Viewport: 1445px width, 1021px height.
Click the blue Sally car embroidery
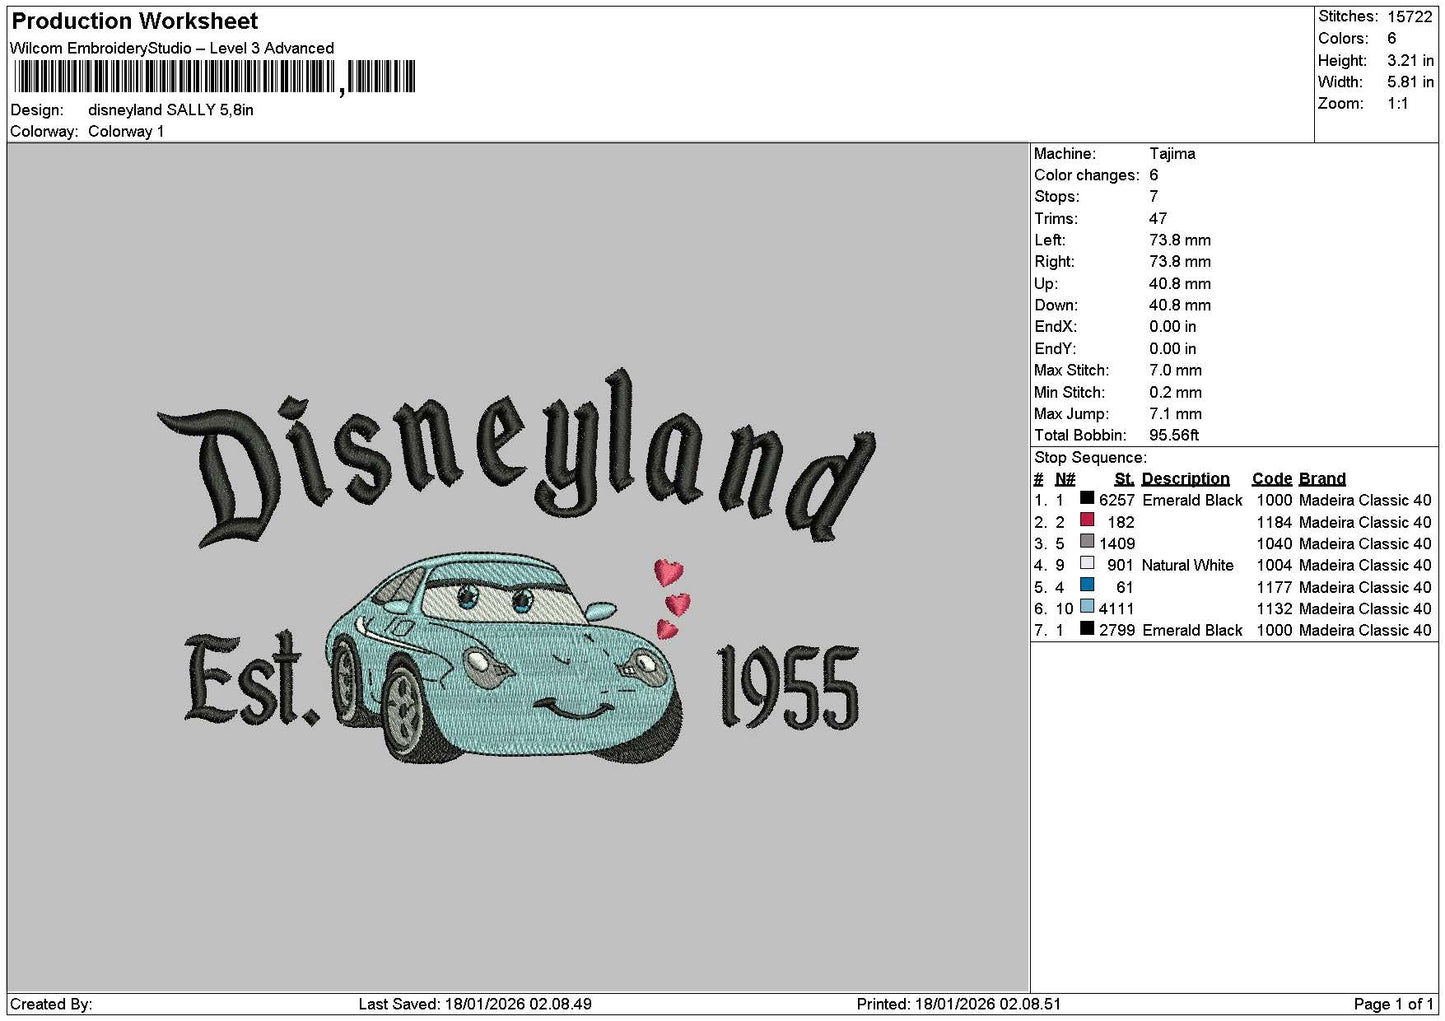(504, 658)
